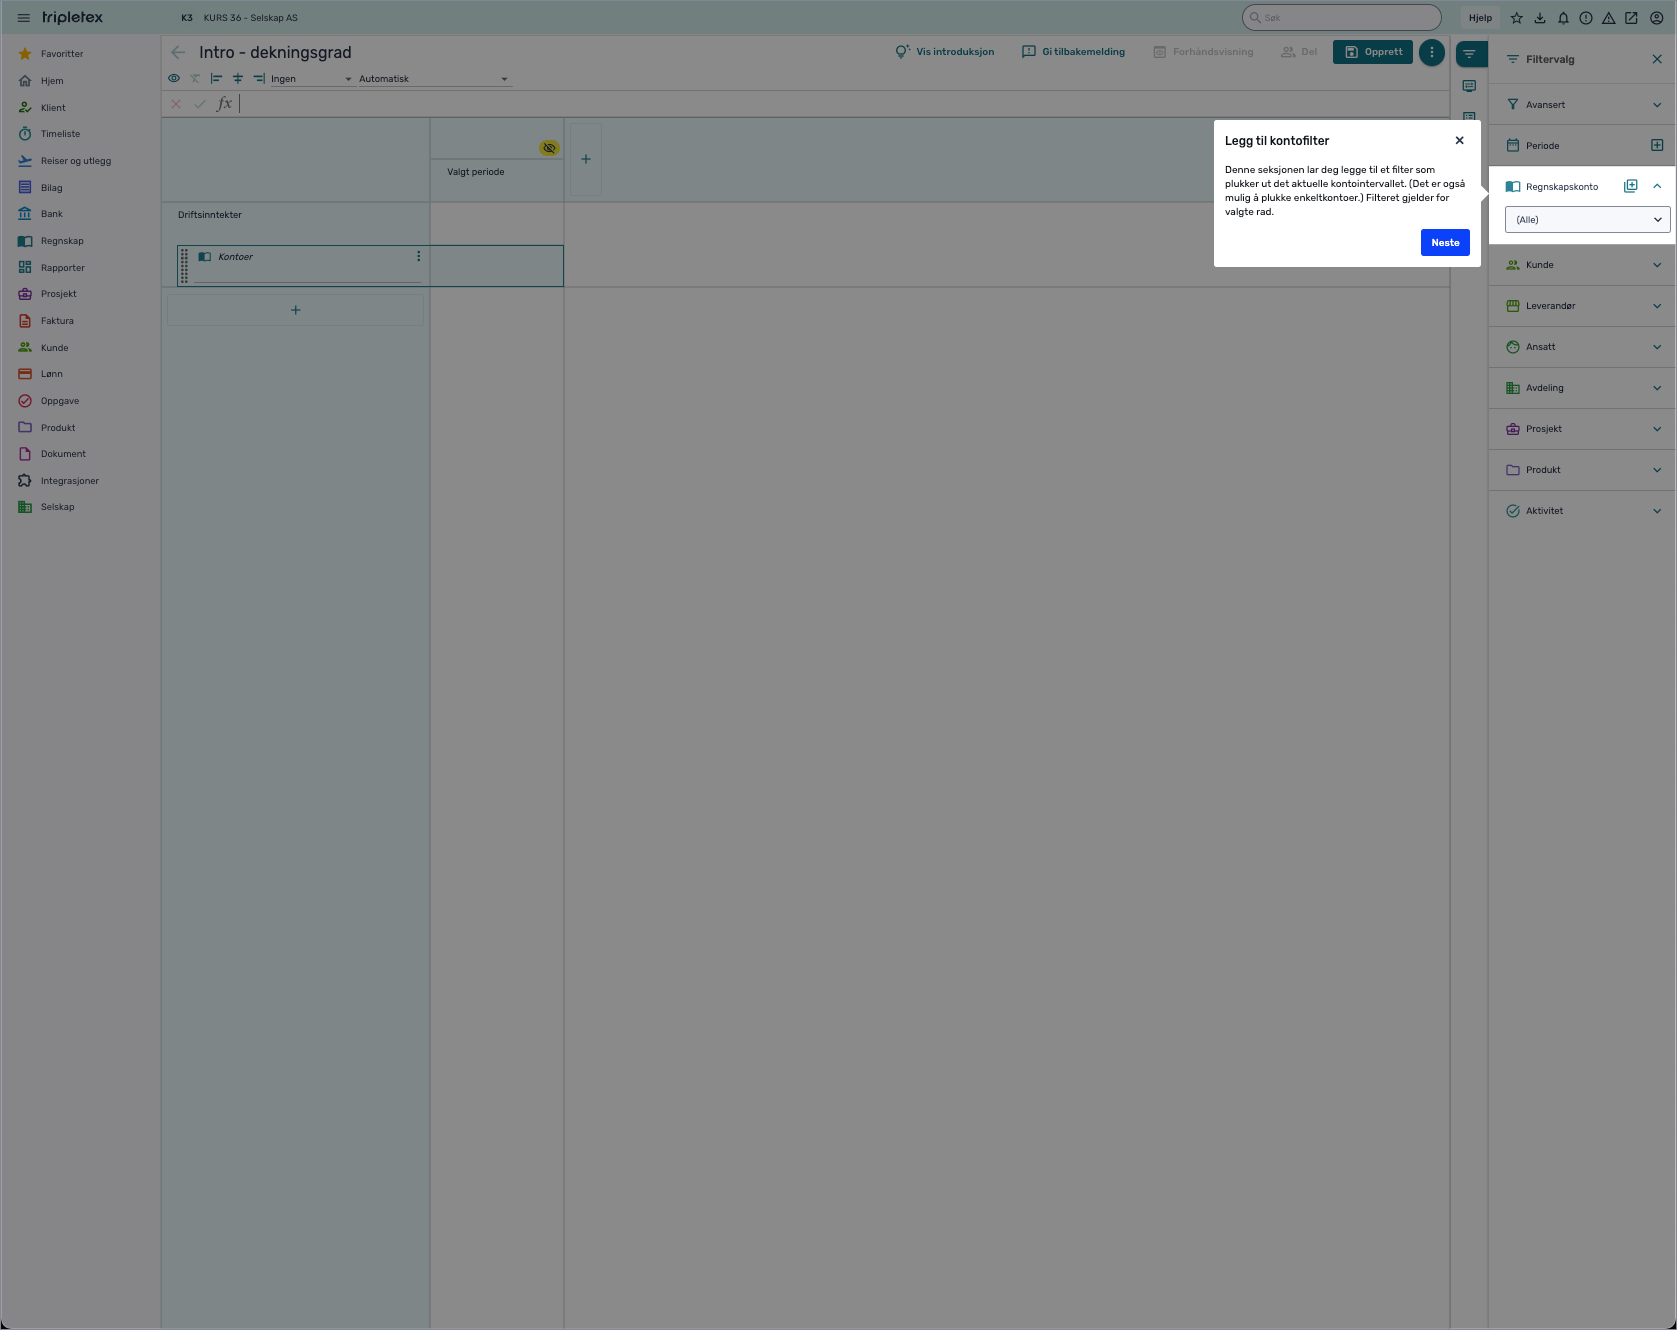
Task: Collapse the Regnskapskonto filter section
Action: (1657, 186)
